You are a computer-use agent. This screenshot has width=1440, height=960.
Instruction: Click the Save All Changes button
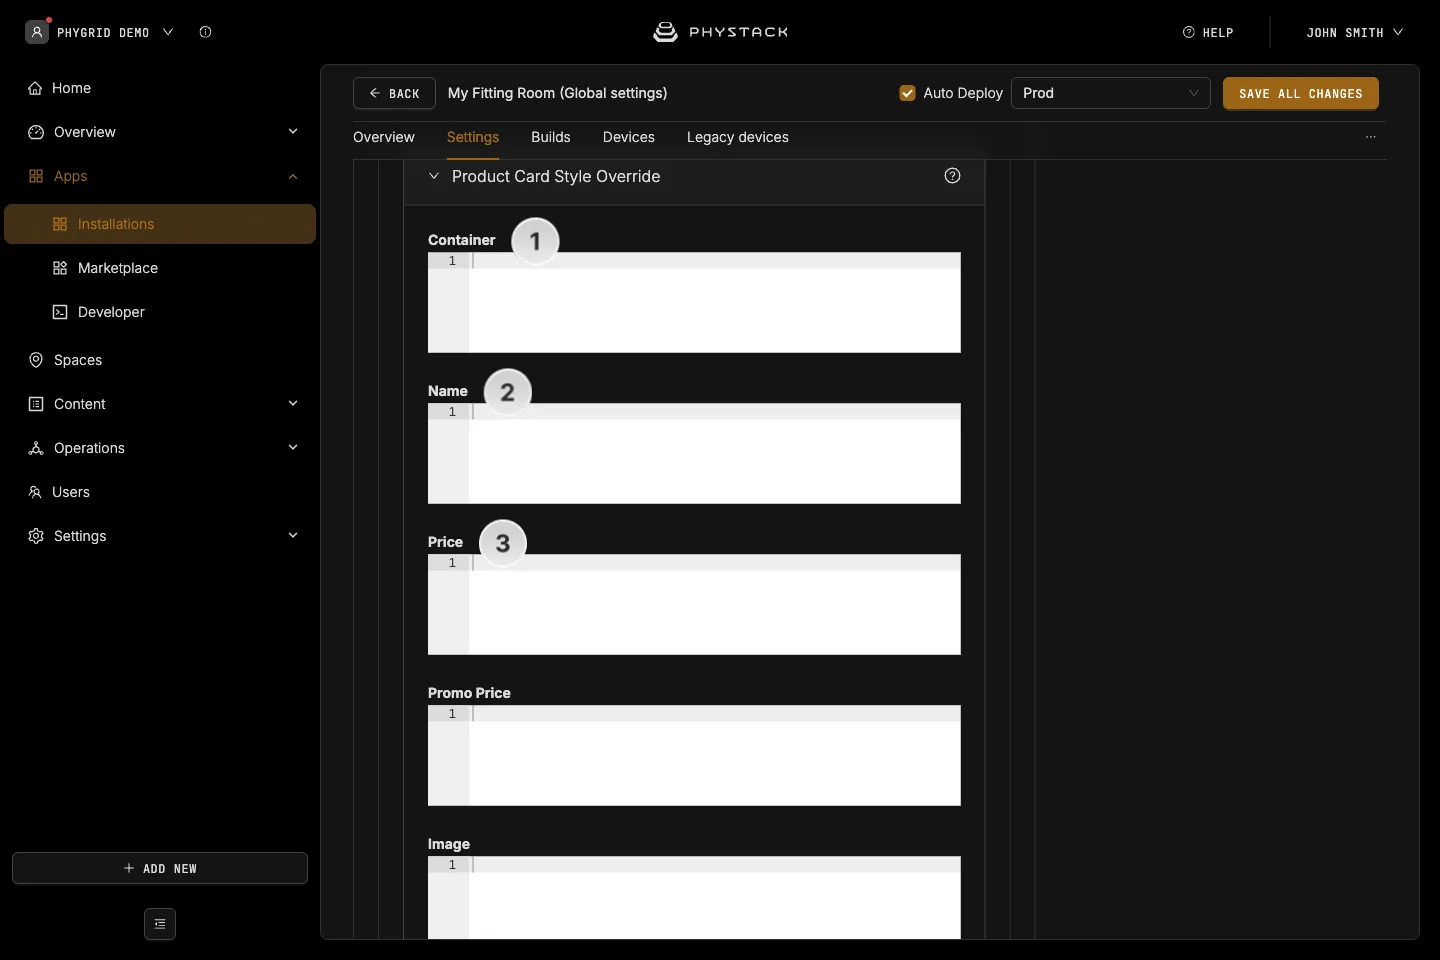[x=1301, y=93]
